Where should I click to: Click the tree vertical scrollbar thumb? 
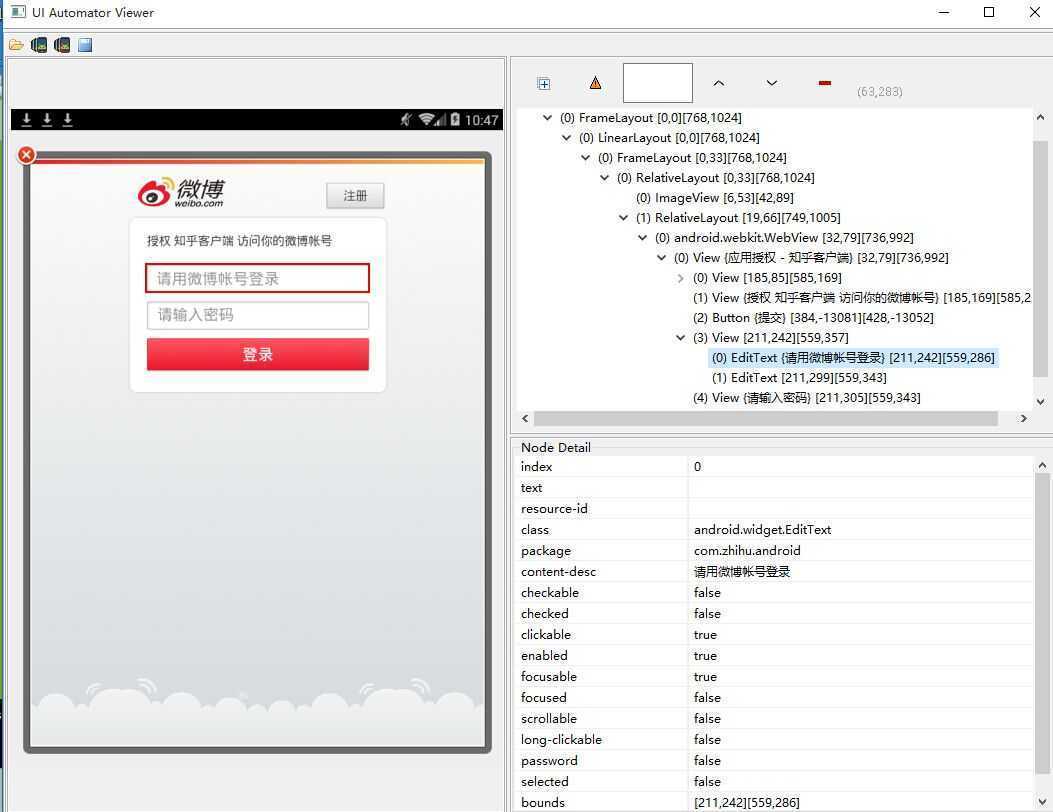[1040, 259]
